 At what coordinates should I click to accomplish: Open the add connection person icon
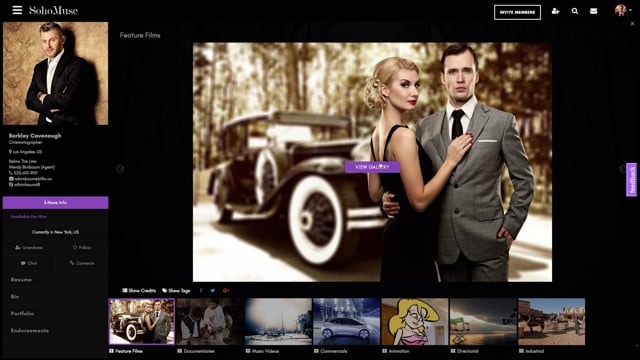(555, 11)
